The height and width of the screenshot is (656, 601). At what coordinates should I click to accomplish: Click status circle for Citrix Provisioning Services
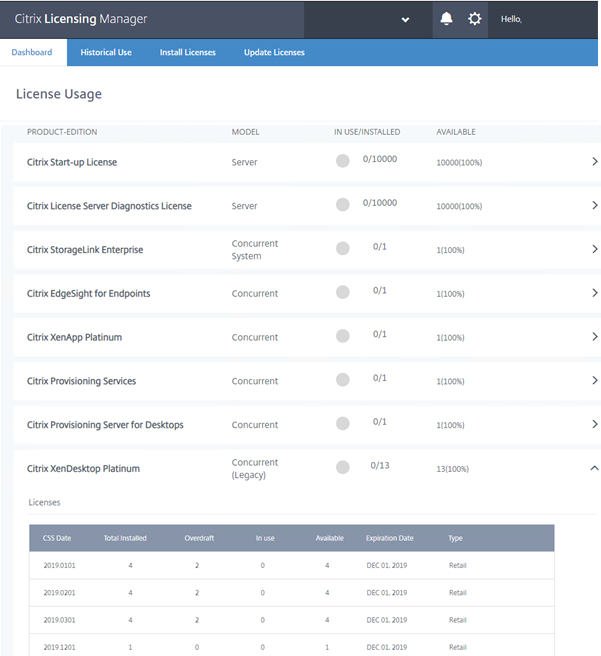point(343,380)
